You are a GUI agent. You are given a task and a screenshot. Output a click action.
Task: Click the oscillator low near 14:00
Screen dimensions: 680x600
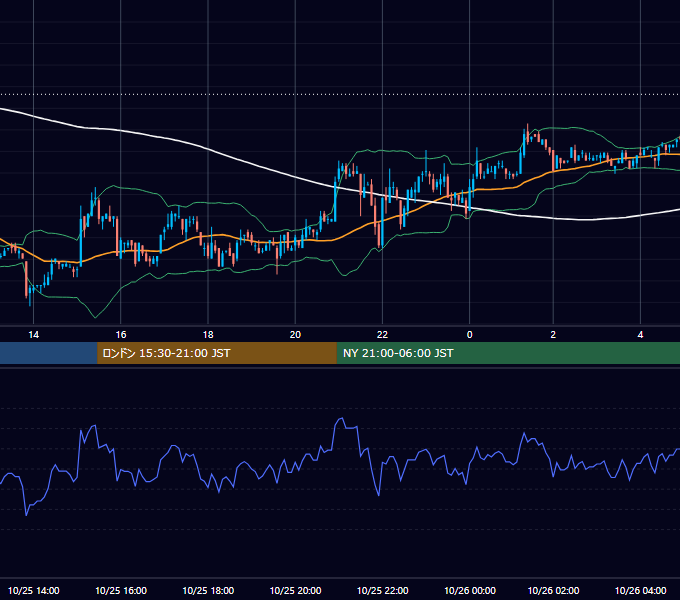tap(26, 515)
